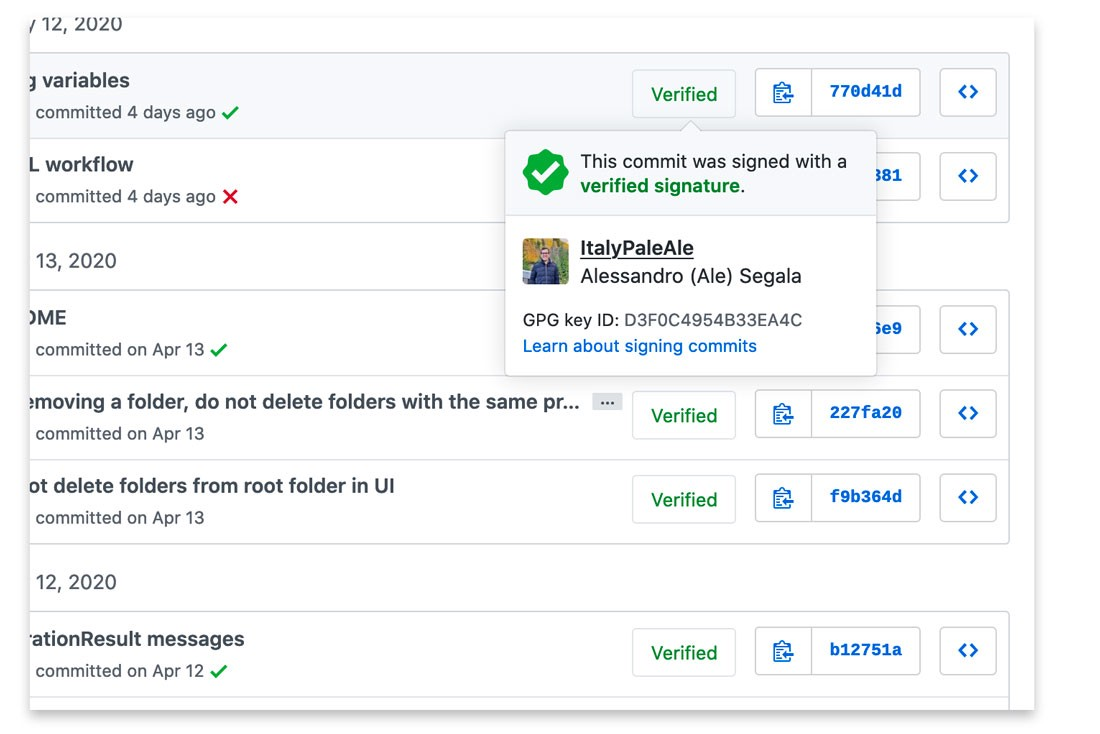Open Verified badge for commit b12751a

[x=684, y=652]
